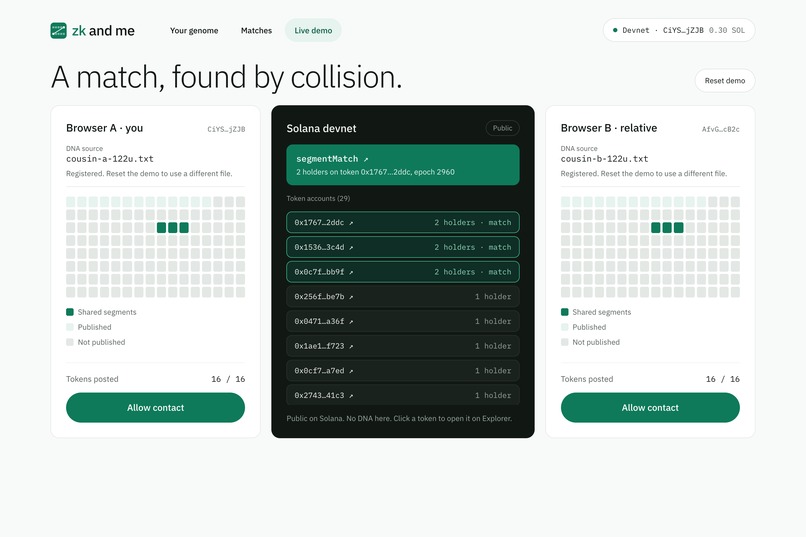Click the AfvG…cB2c address in Browser B header
The height and width of the screenshot is (537, 806).
(721, 129)
